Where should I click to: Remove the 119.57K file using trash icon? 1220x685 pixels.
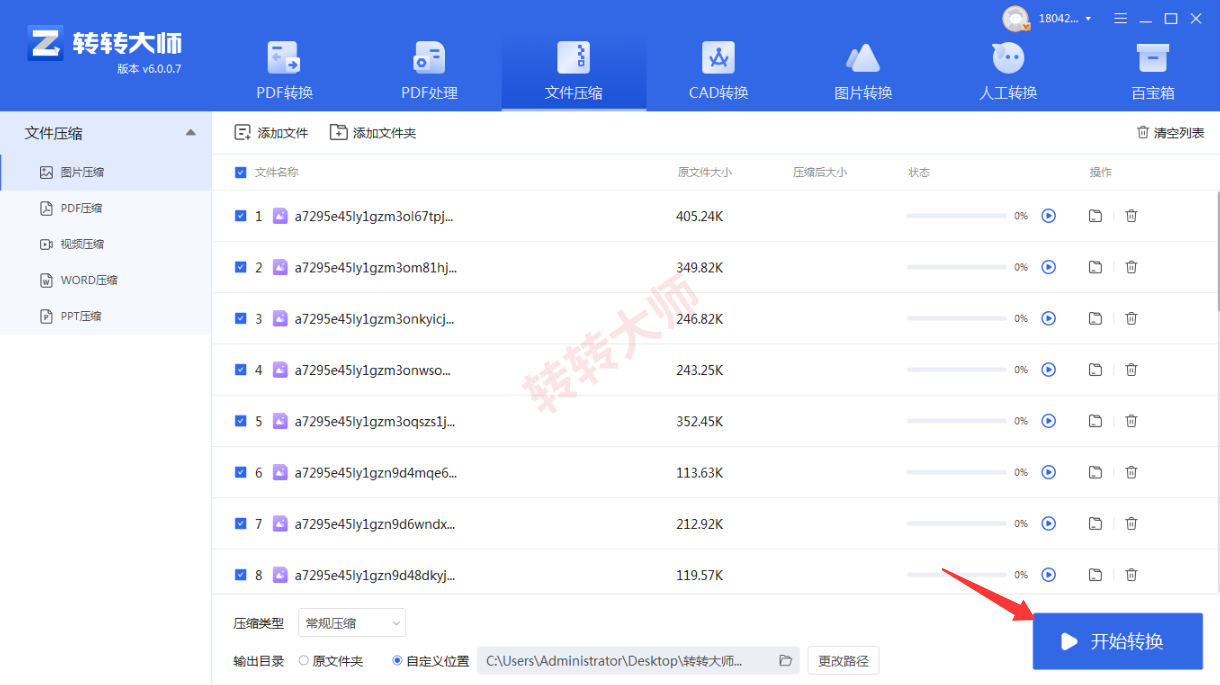[x=1131, y=575]
